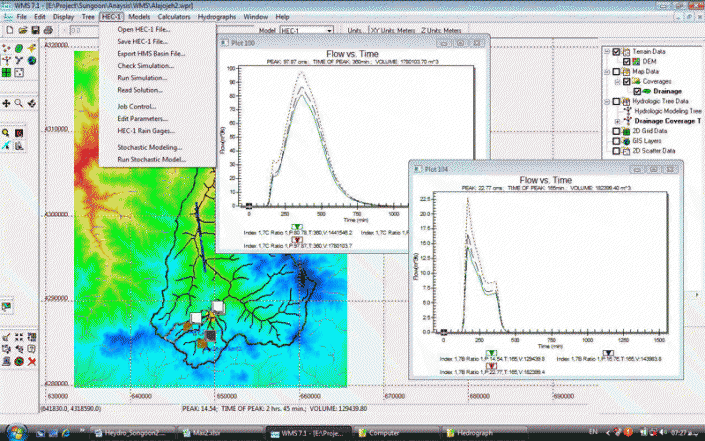Screen dimensions: 705x441
Task: Open Windows Start button
Action: pos(17,433)
